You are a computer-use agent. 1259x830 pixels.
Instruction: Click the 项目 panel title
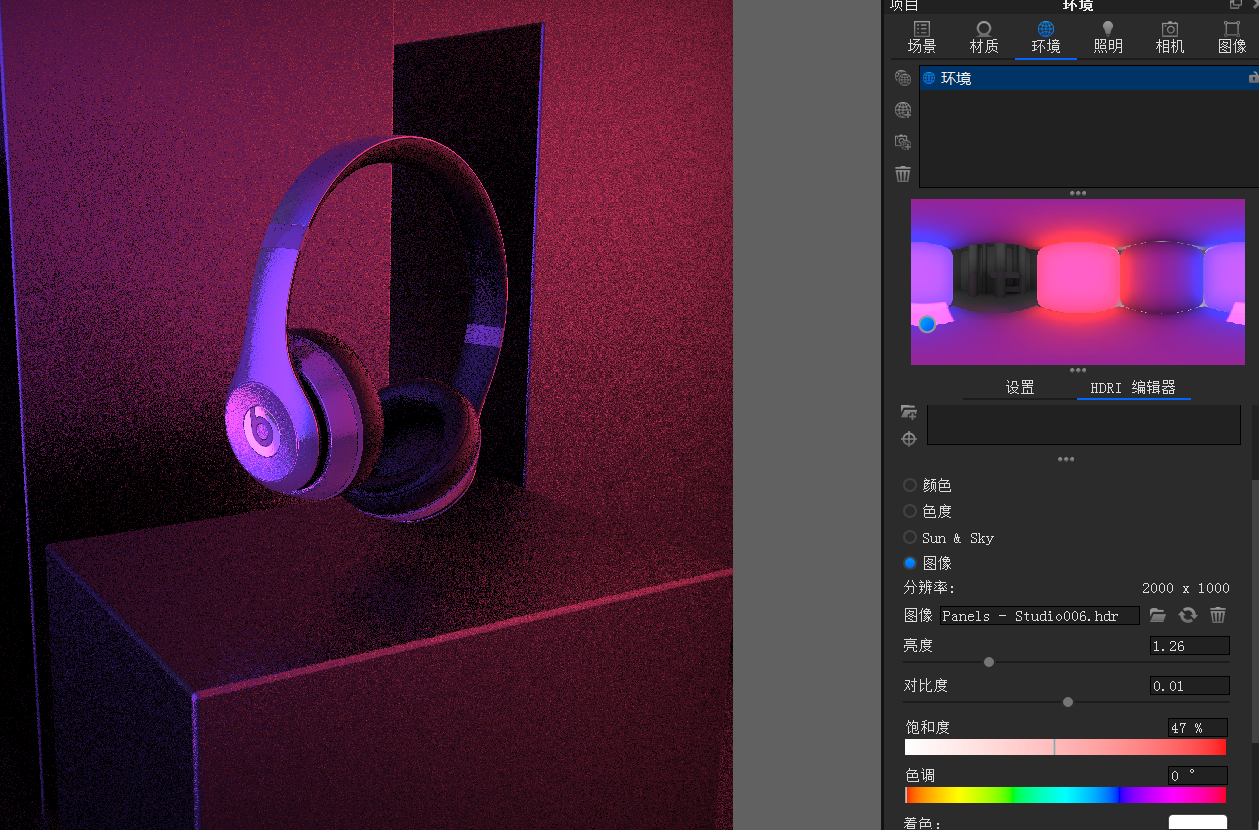coord(904,5)
